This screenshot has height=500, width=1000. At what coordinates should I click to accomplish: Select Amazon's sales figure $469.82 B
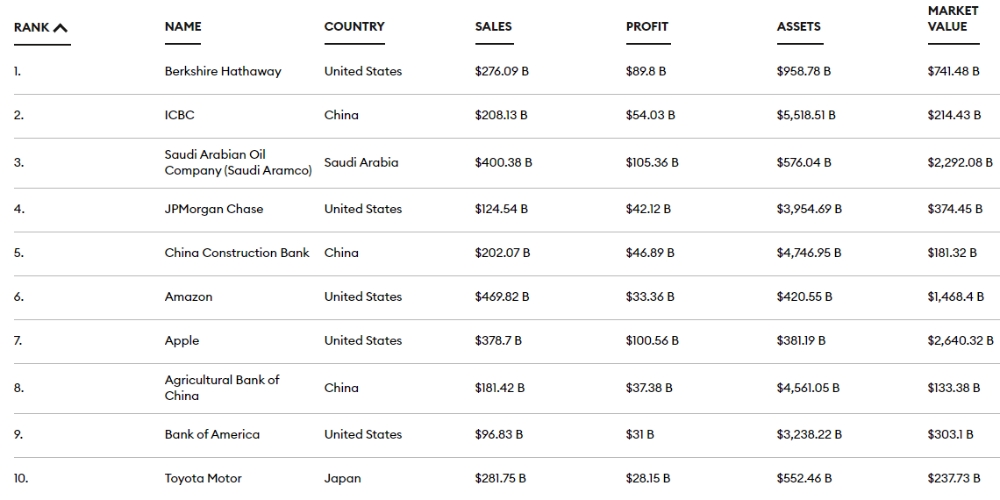pyautogui.click(x=502, y=297)
